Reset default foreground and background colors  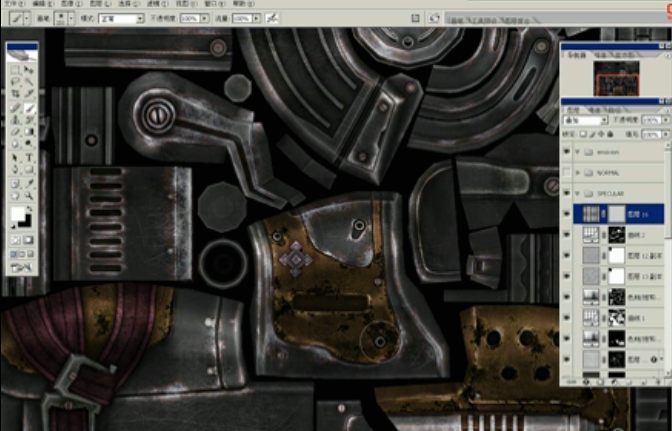pos(14,226)
